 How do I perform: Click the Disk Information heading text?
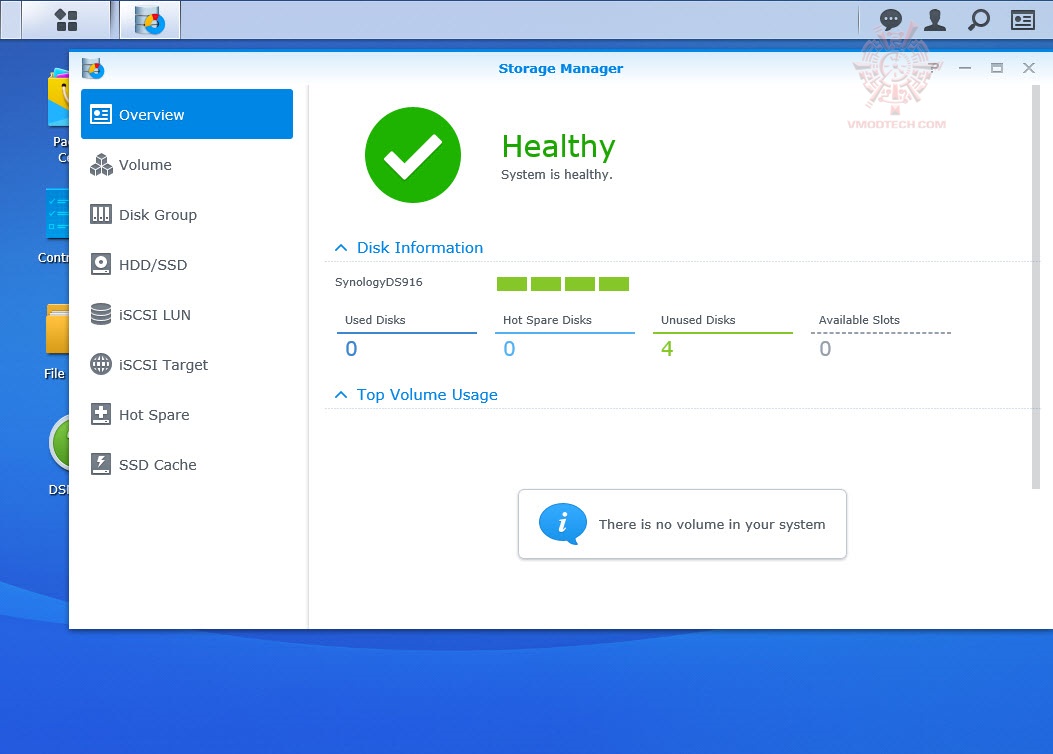(x=420, y=248)
